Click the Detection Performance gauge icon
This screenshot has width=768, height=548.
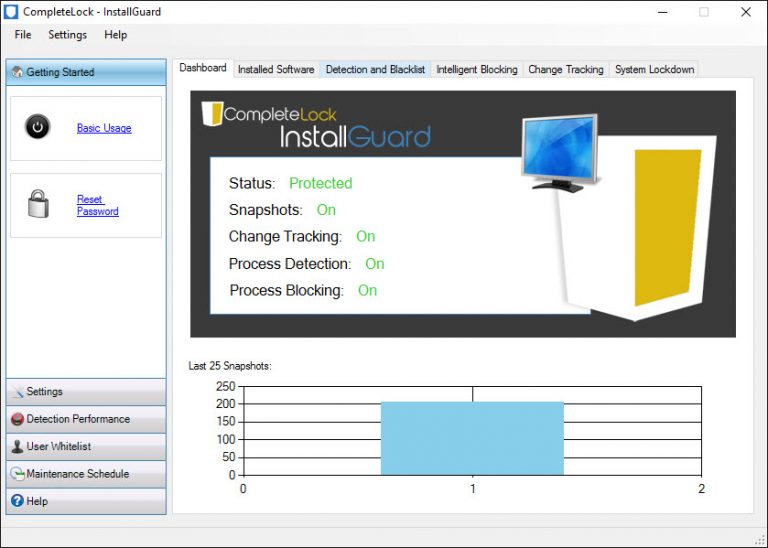(17, 419)
